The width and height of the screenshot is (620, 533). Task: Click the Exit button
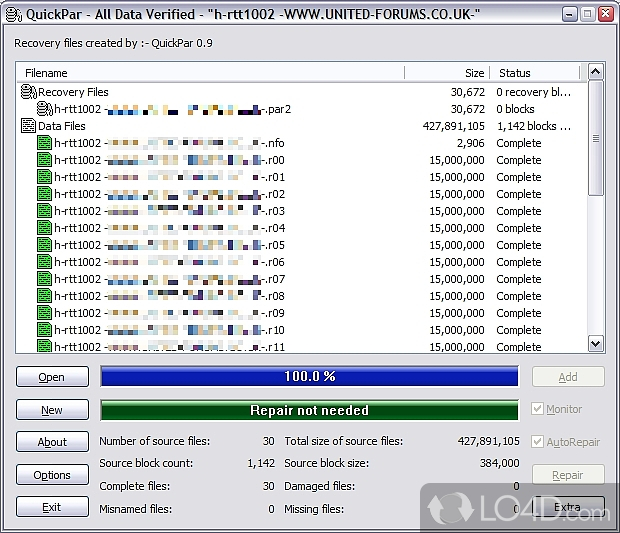pyautogui.click(x=52, y=507)
